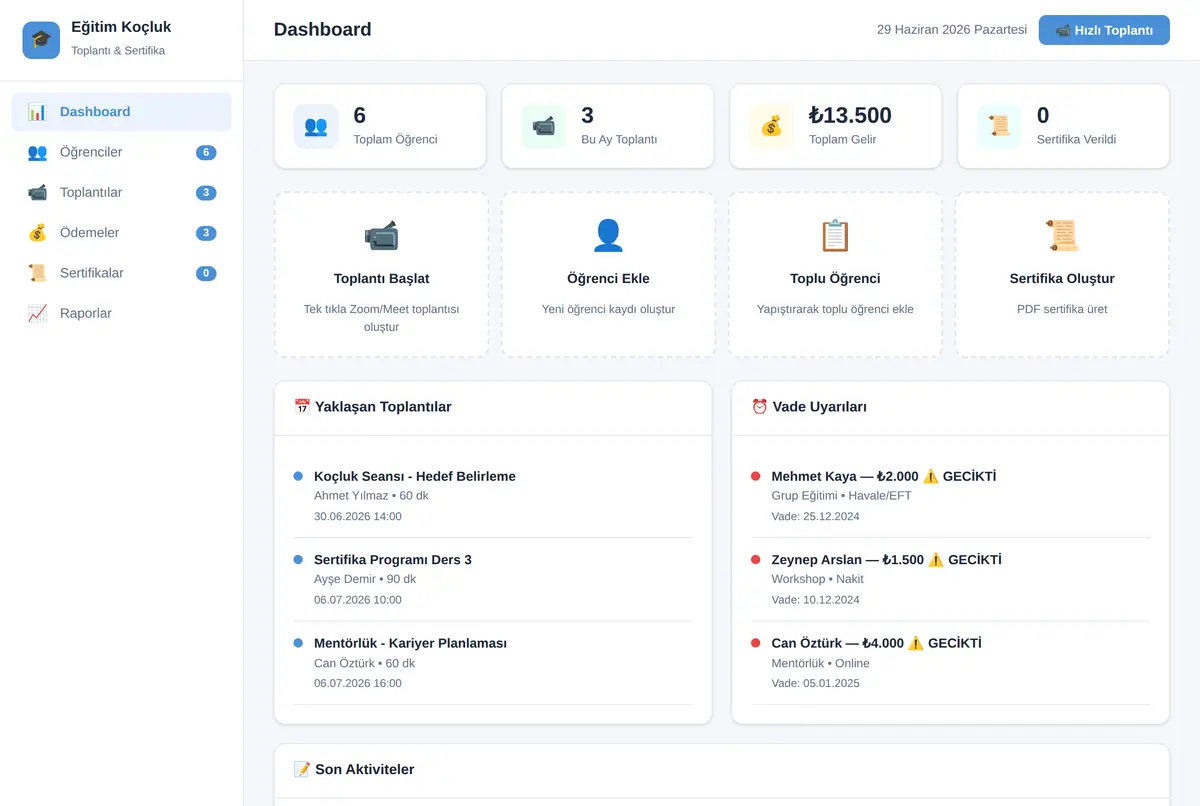Choose the Öğrenci Ekle quick action title
Viewport: 1200px width, 806px height.
pos(608,279)
